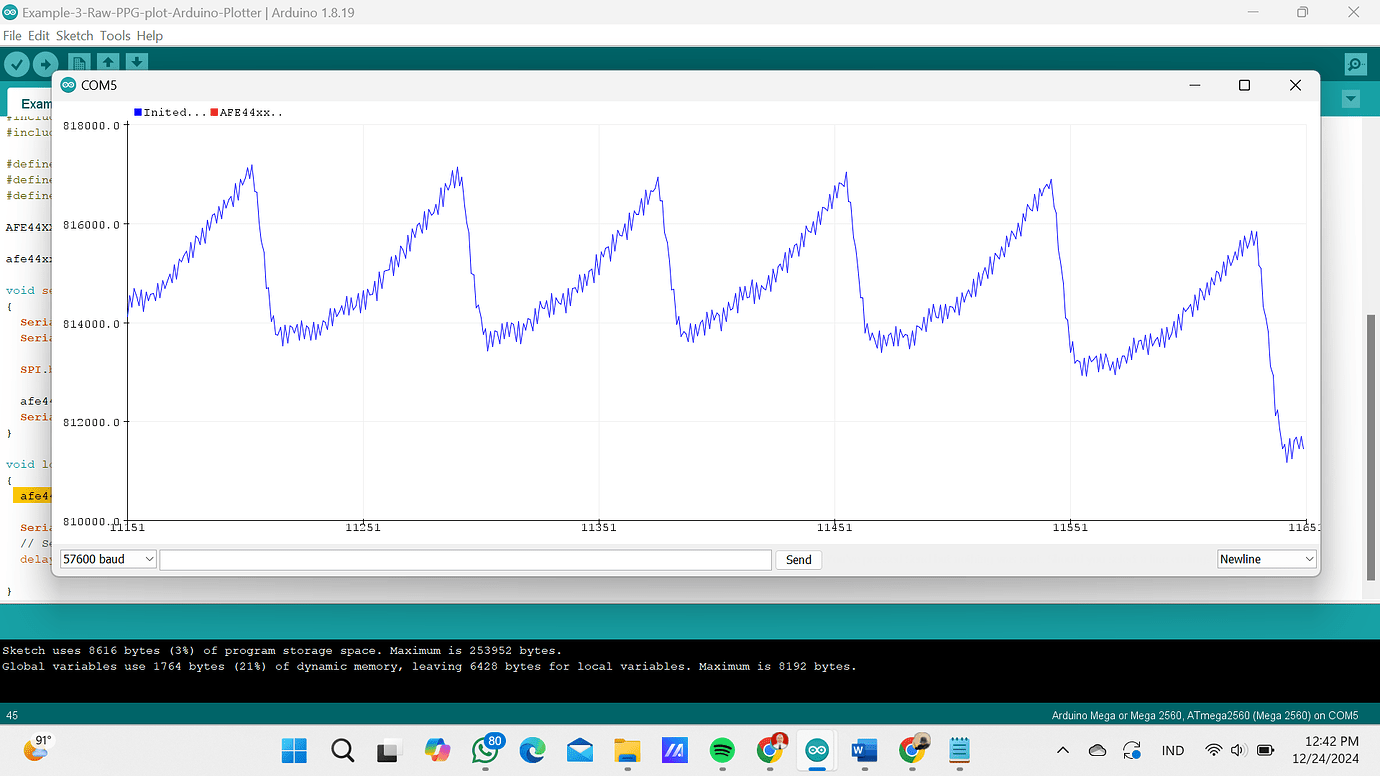
Task: Expand the hidden system tray icons chevron
Action: click(1062, 750)
